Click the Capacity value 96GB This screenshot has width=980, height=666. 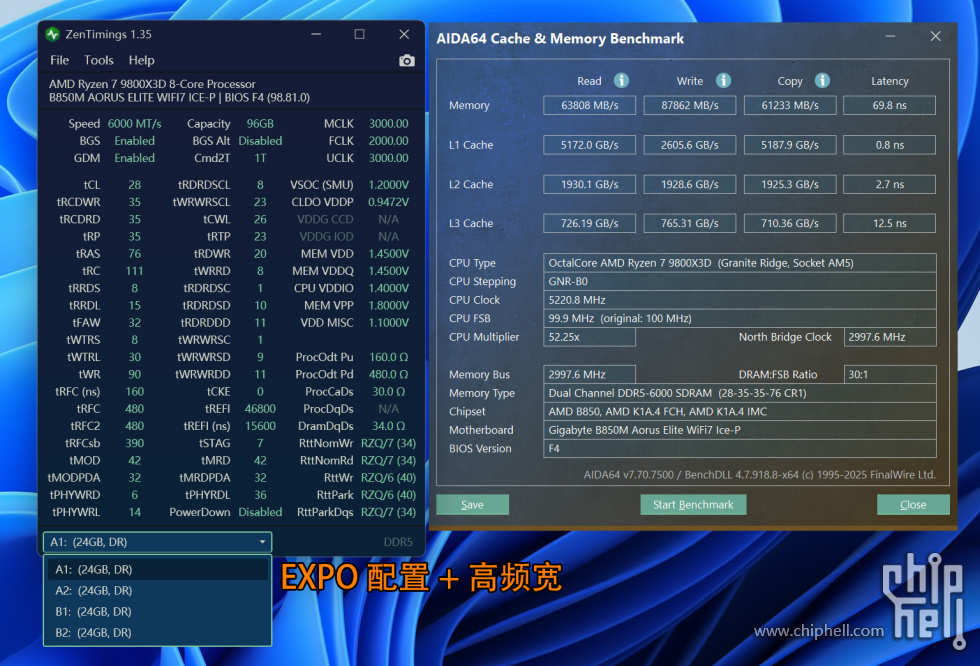(260, 124)
